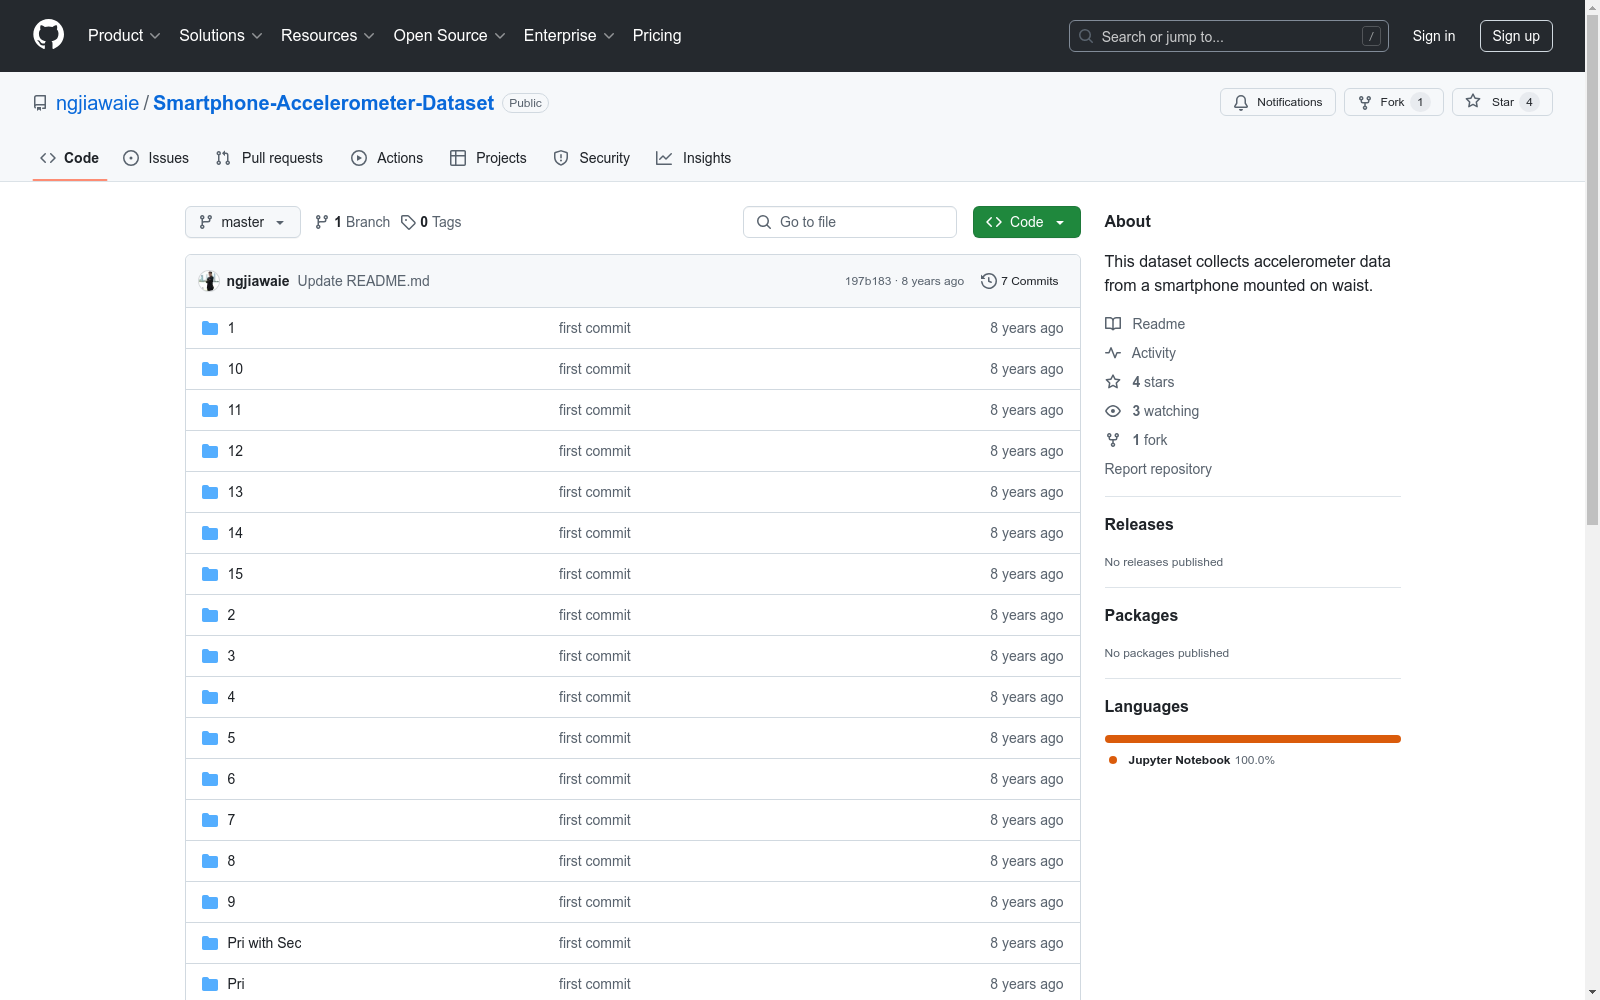1600x1000 pixels.
Task: Star this repository
Action: point(1502,102)
